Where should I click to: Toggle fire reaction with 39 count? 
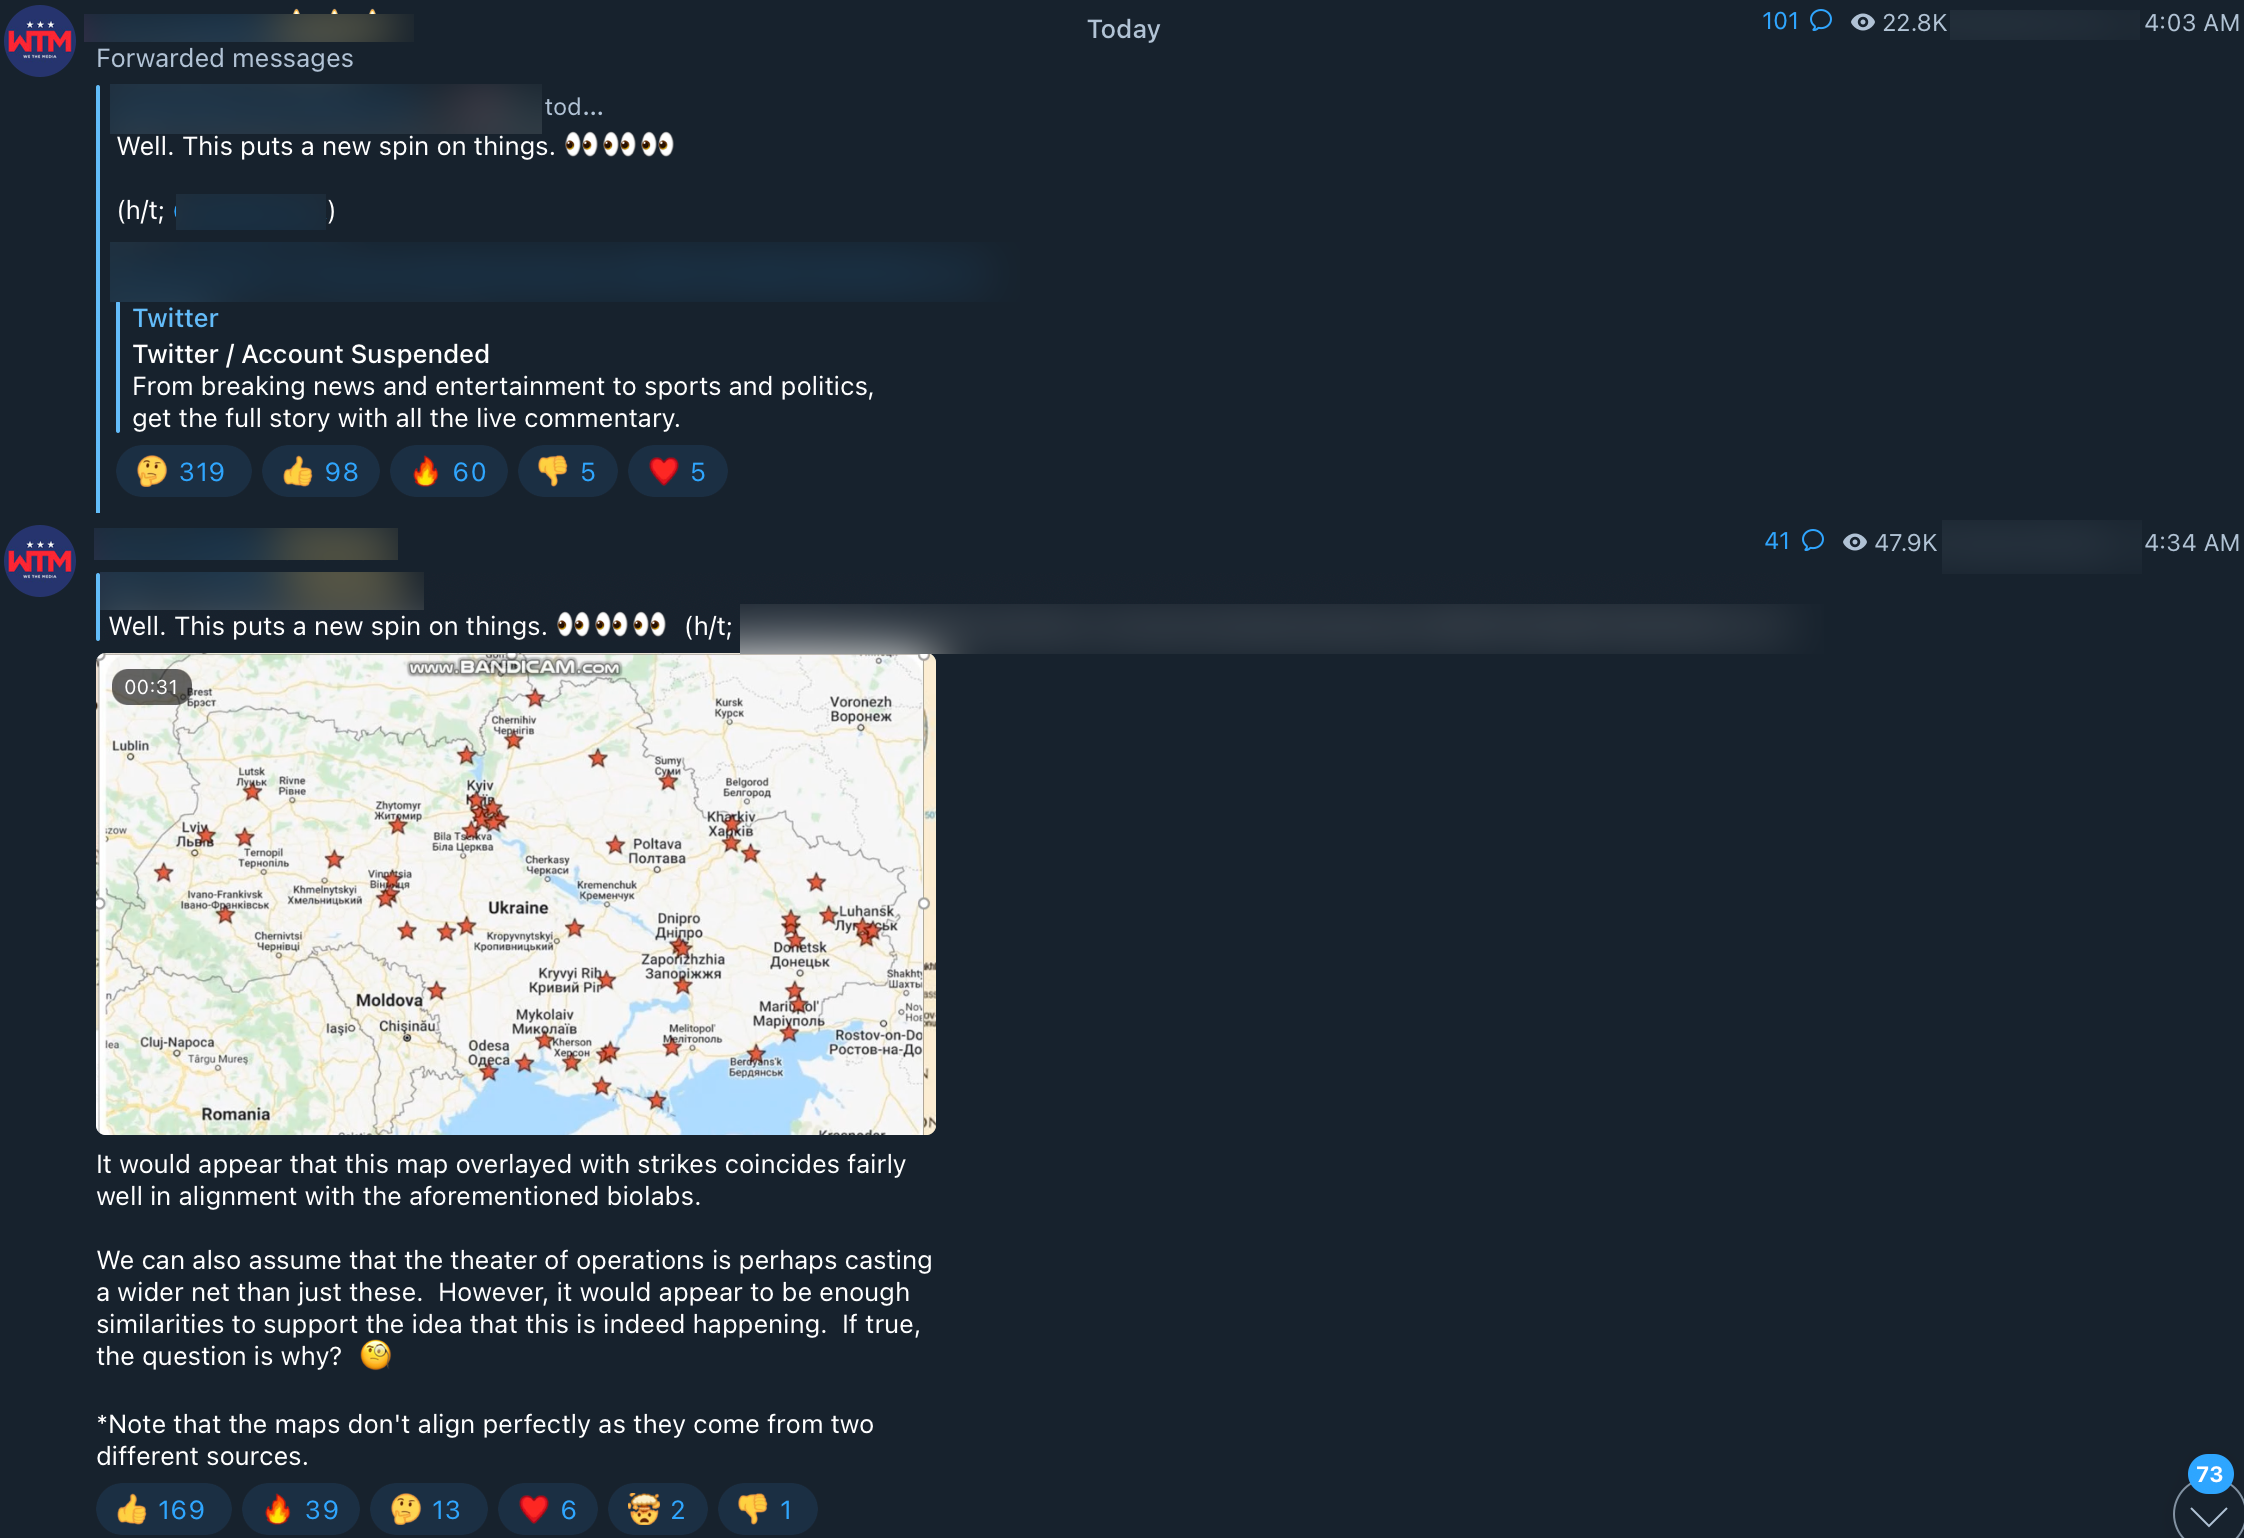click(x=301, y=1509)
